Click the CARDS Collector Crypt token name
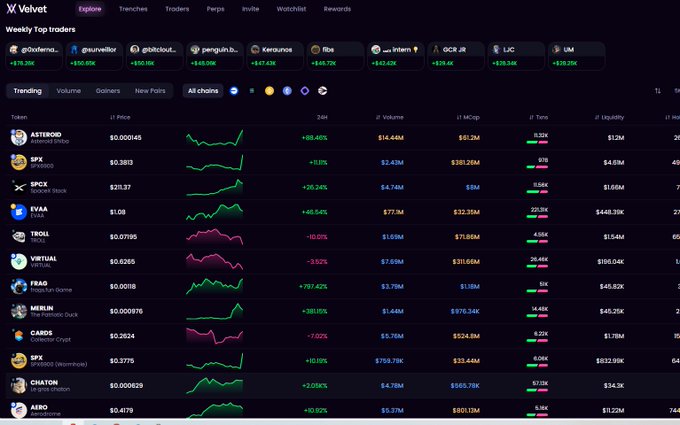The image size is (680, 425). (x=50, y=336)
